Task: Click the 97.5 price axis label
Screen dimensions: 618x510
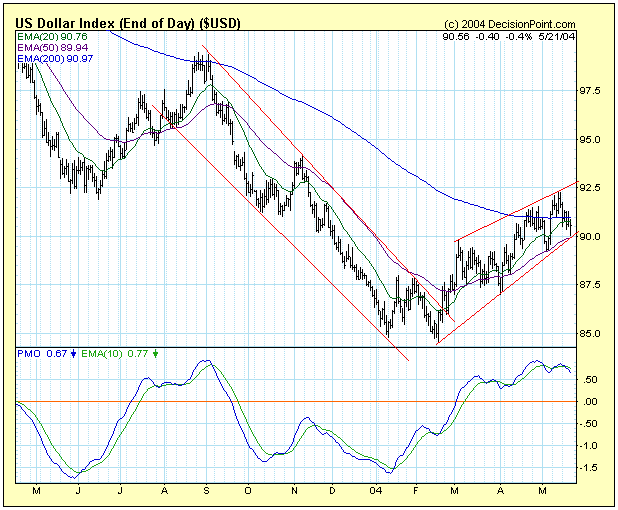Action: click(591, 91)
